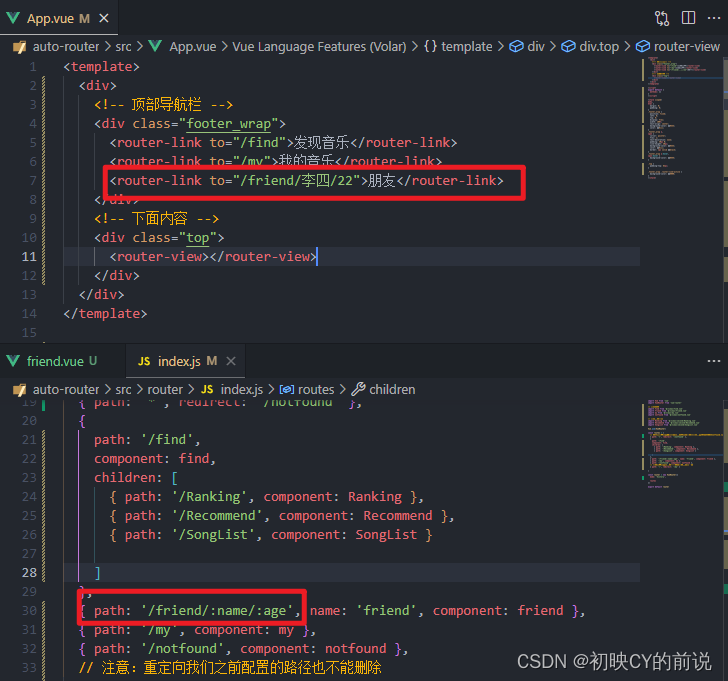Click App.vue breadcrumb item
The width and height of the screenshot is (728, 681).
(x=193, y=47)
